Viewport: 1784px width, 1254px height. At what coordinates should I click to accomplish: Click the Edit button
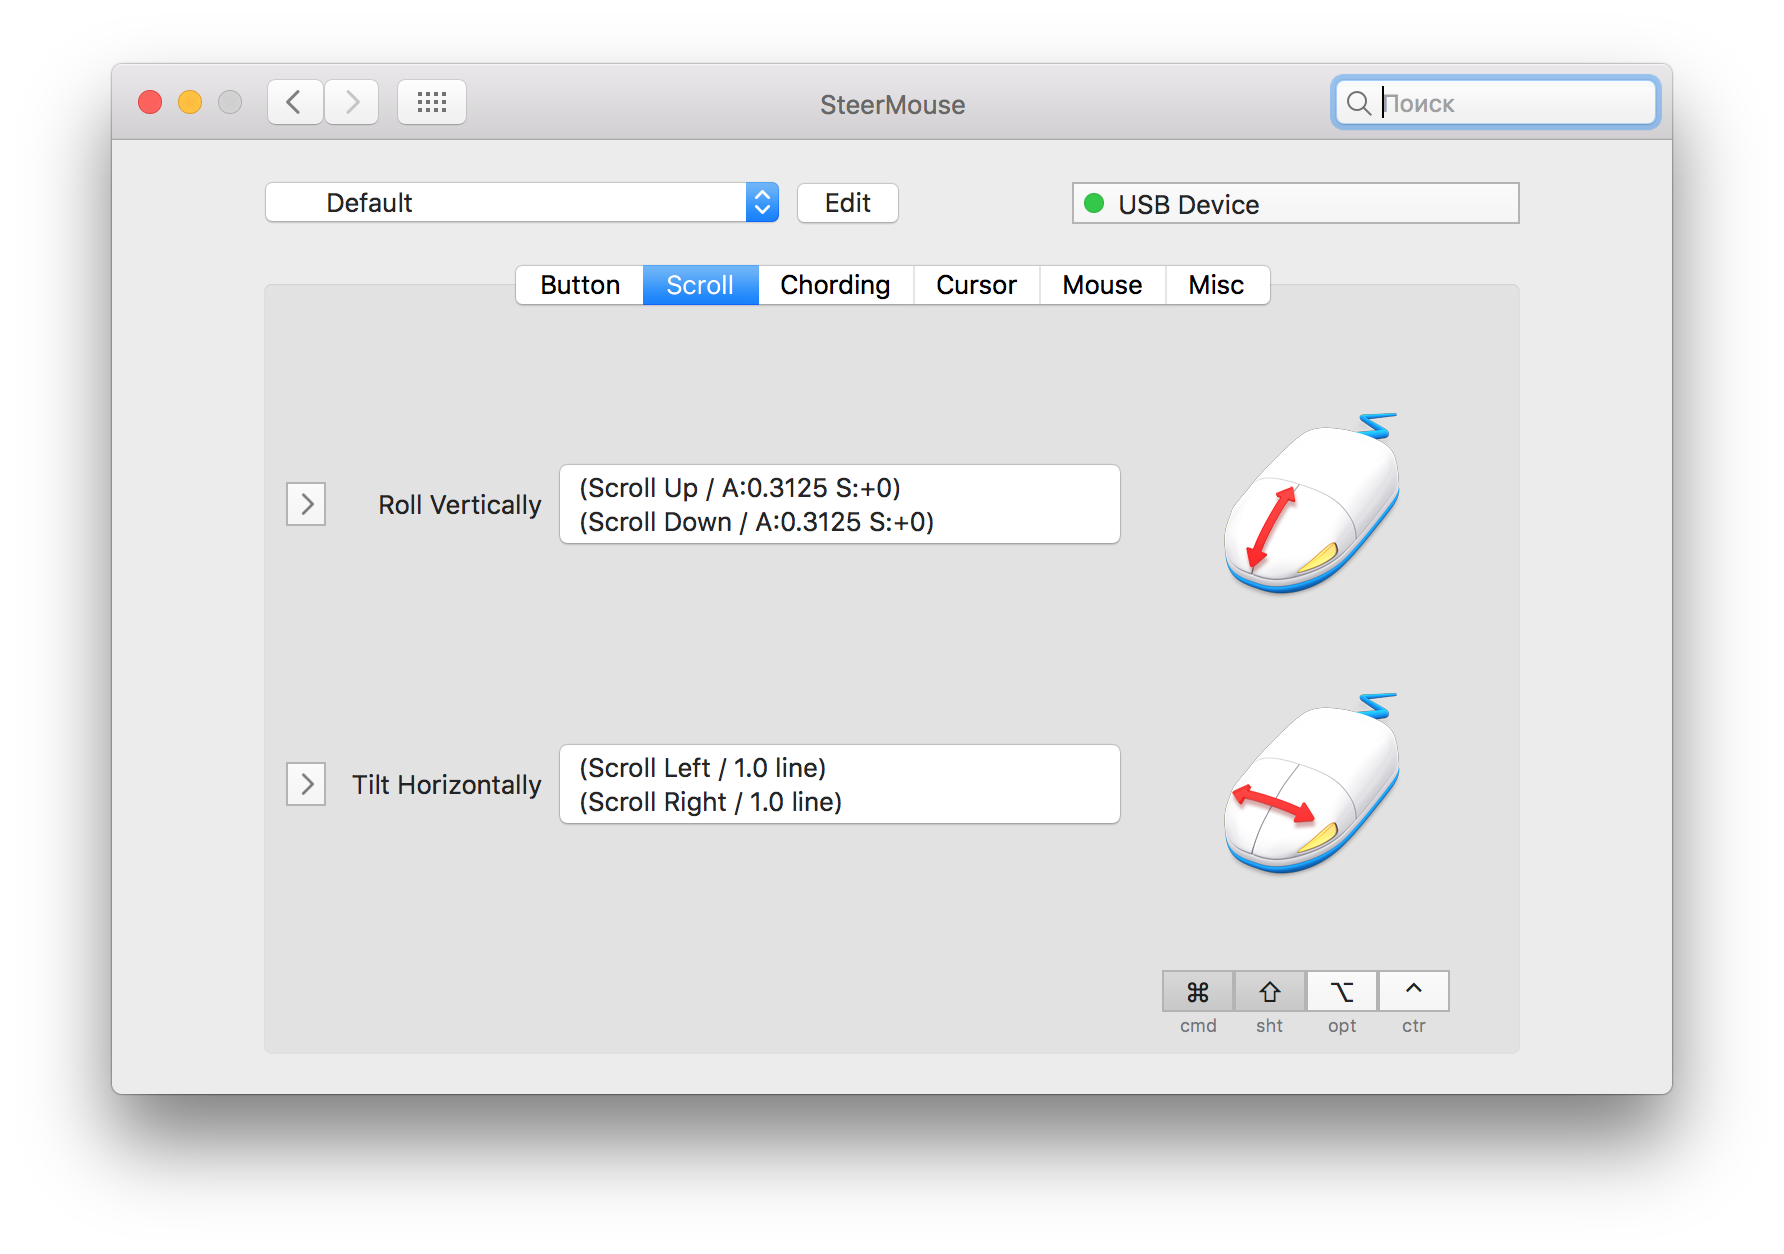pos(848,203)
